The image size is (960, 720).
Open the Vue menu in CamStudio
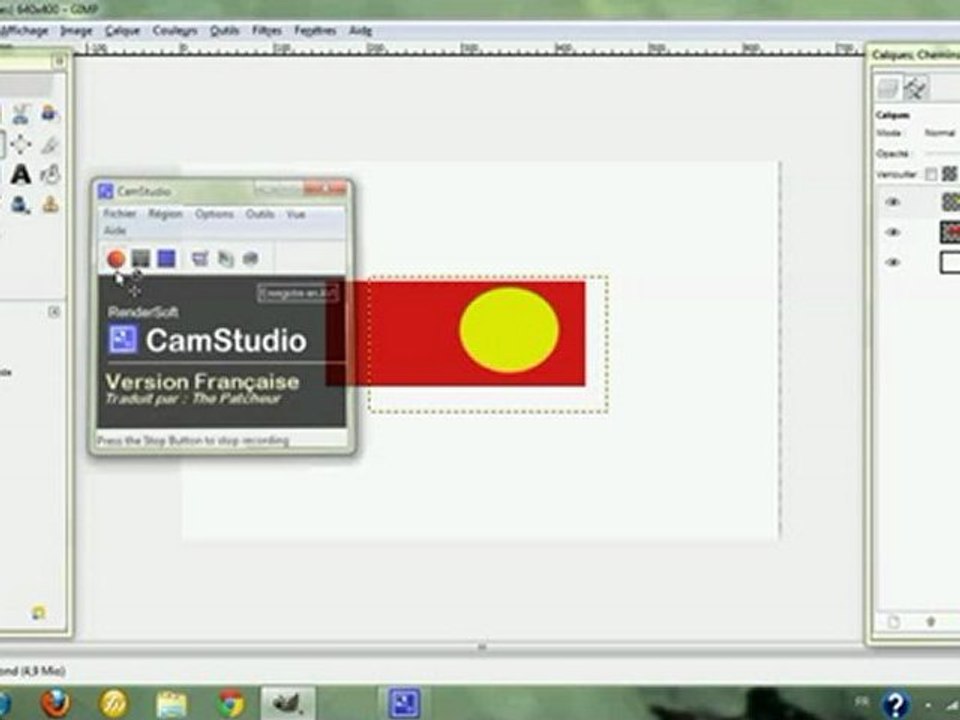(x=296, y=214)
